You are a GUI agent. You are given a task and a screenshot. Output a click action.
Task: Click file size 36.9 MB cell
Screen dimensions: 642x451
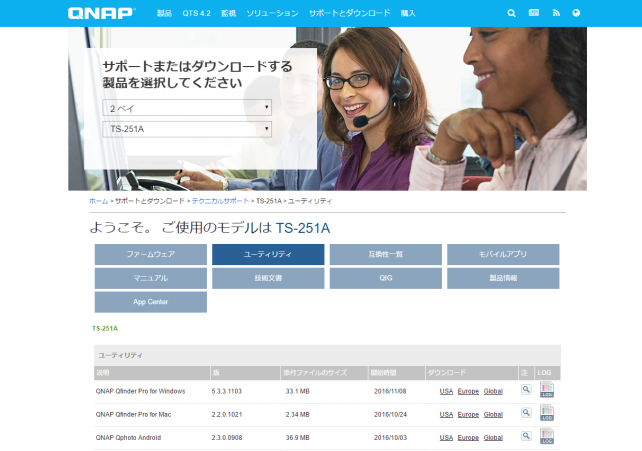point(298,438)
